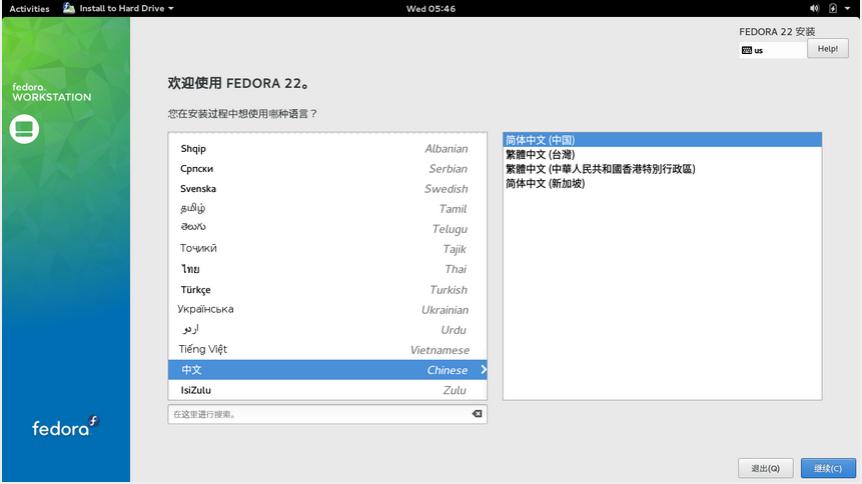This screenshot has height=484, width=862.
Task: Select Українська (Ukrainian) language
Action: [328, 310]
